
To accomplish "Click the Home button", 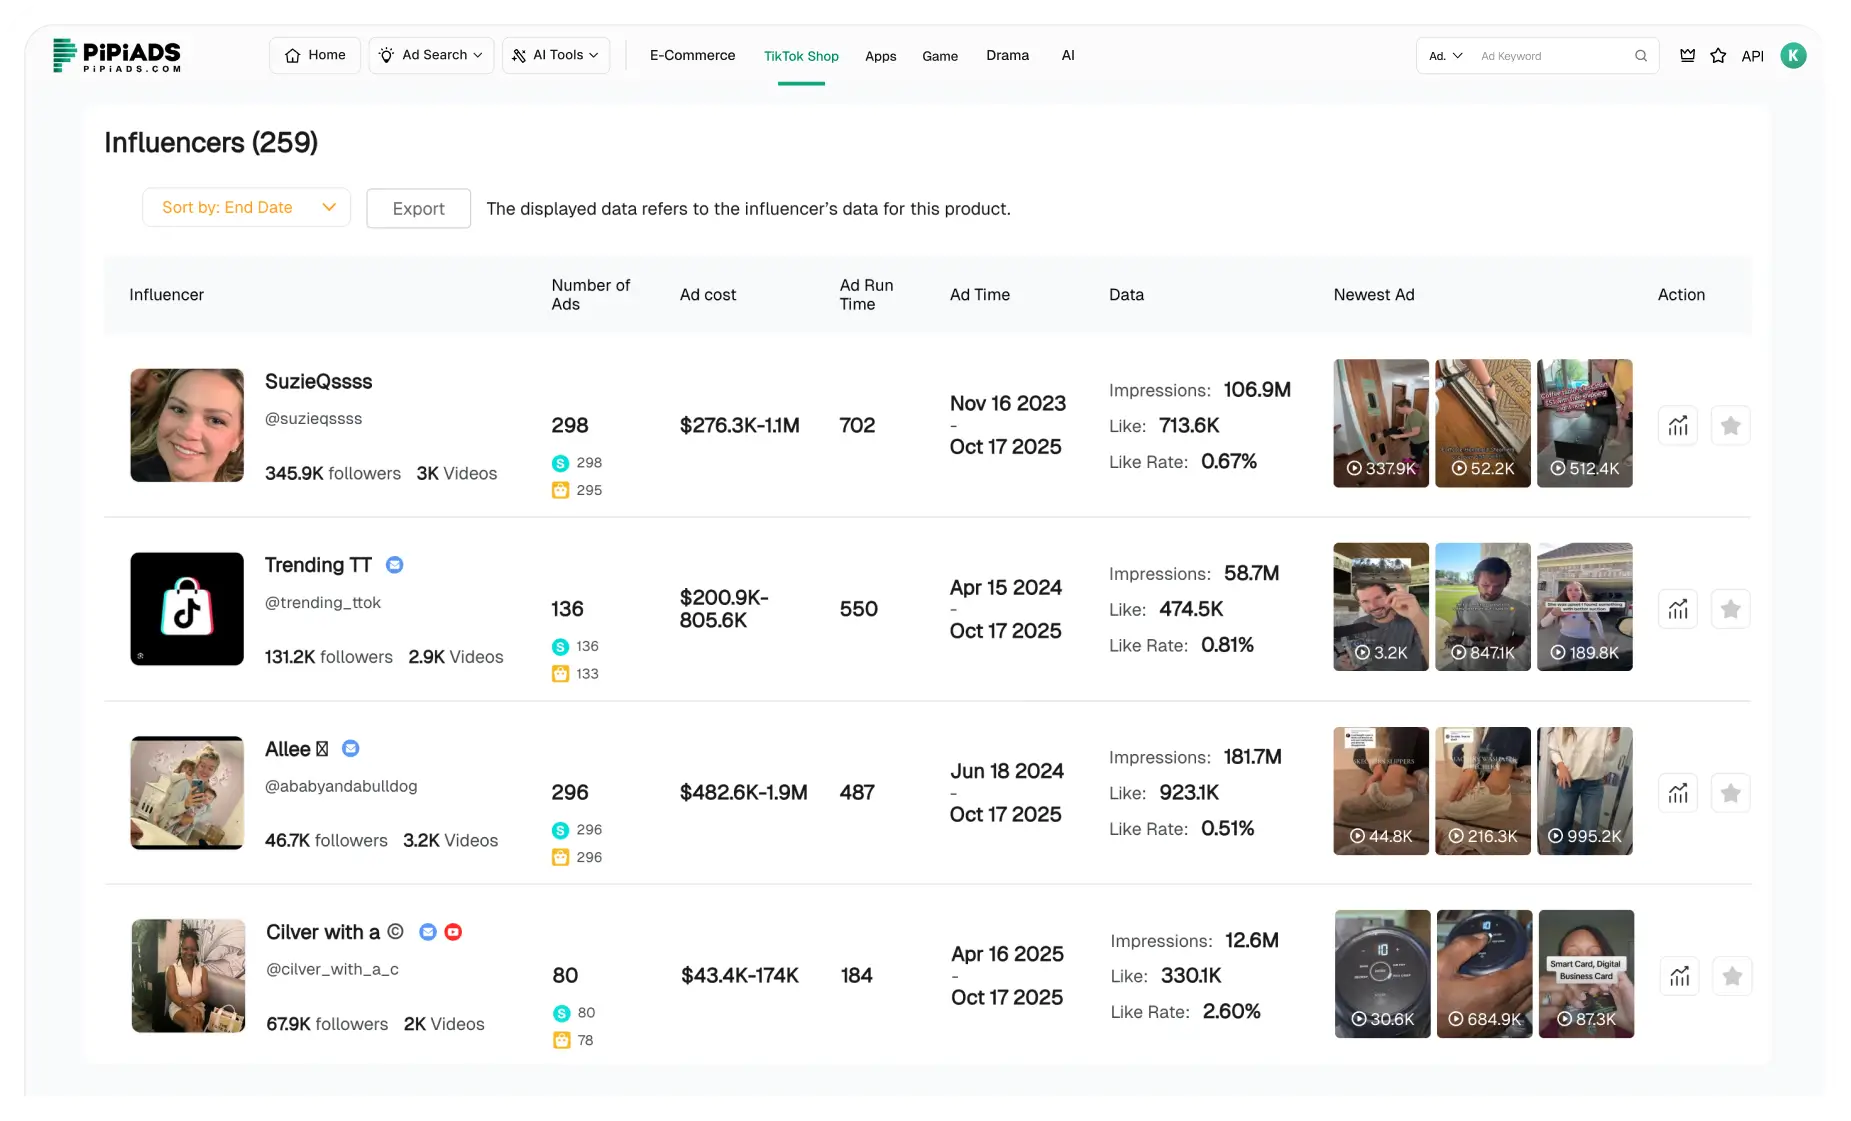I will (315, 55).
